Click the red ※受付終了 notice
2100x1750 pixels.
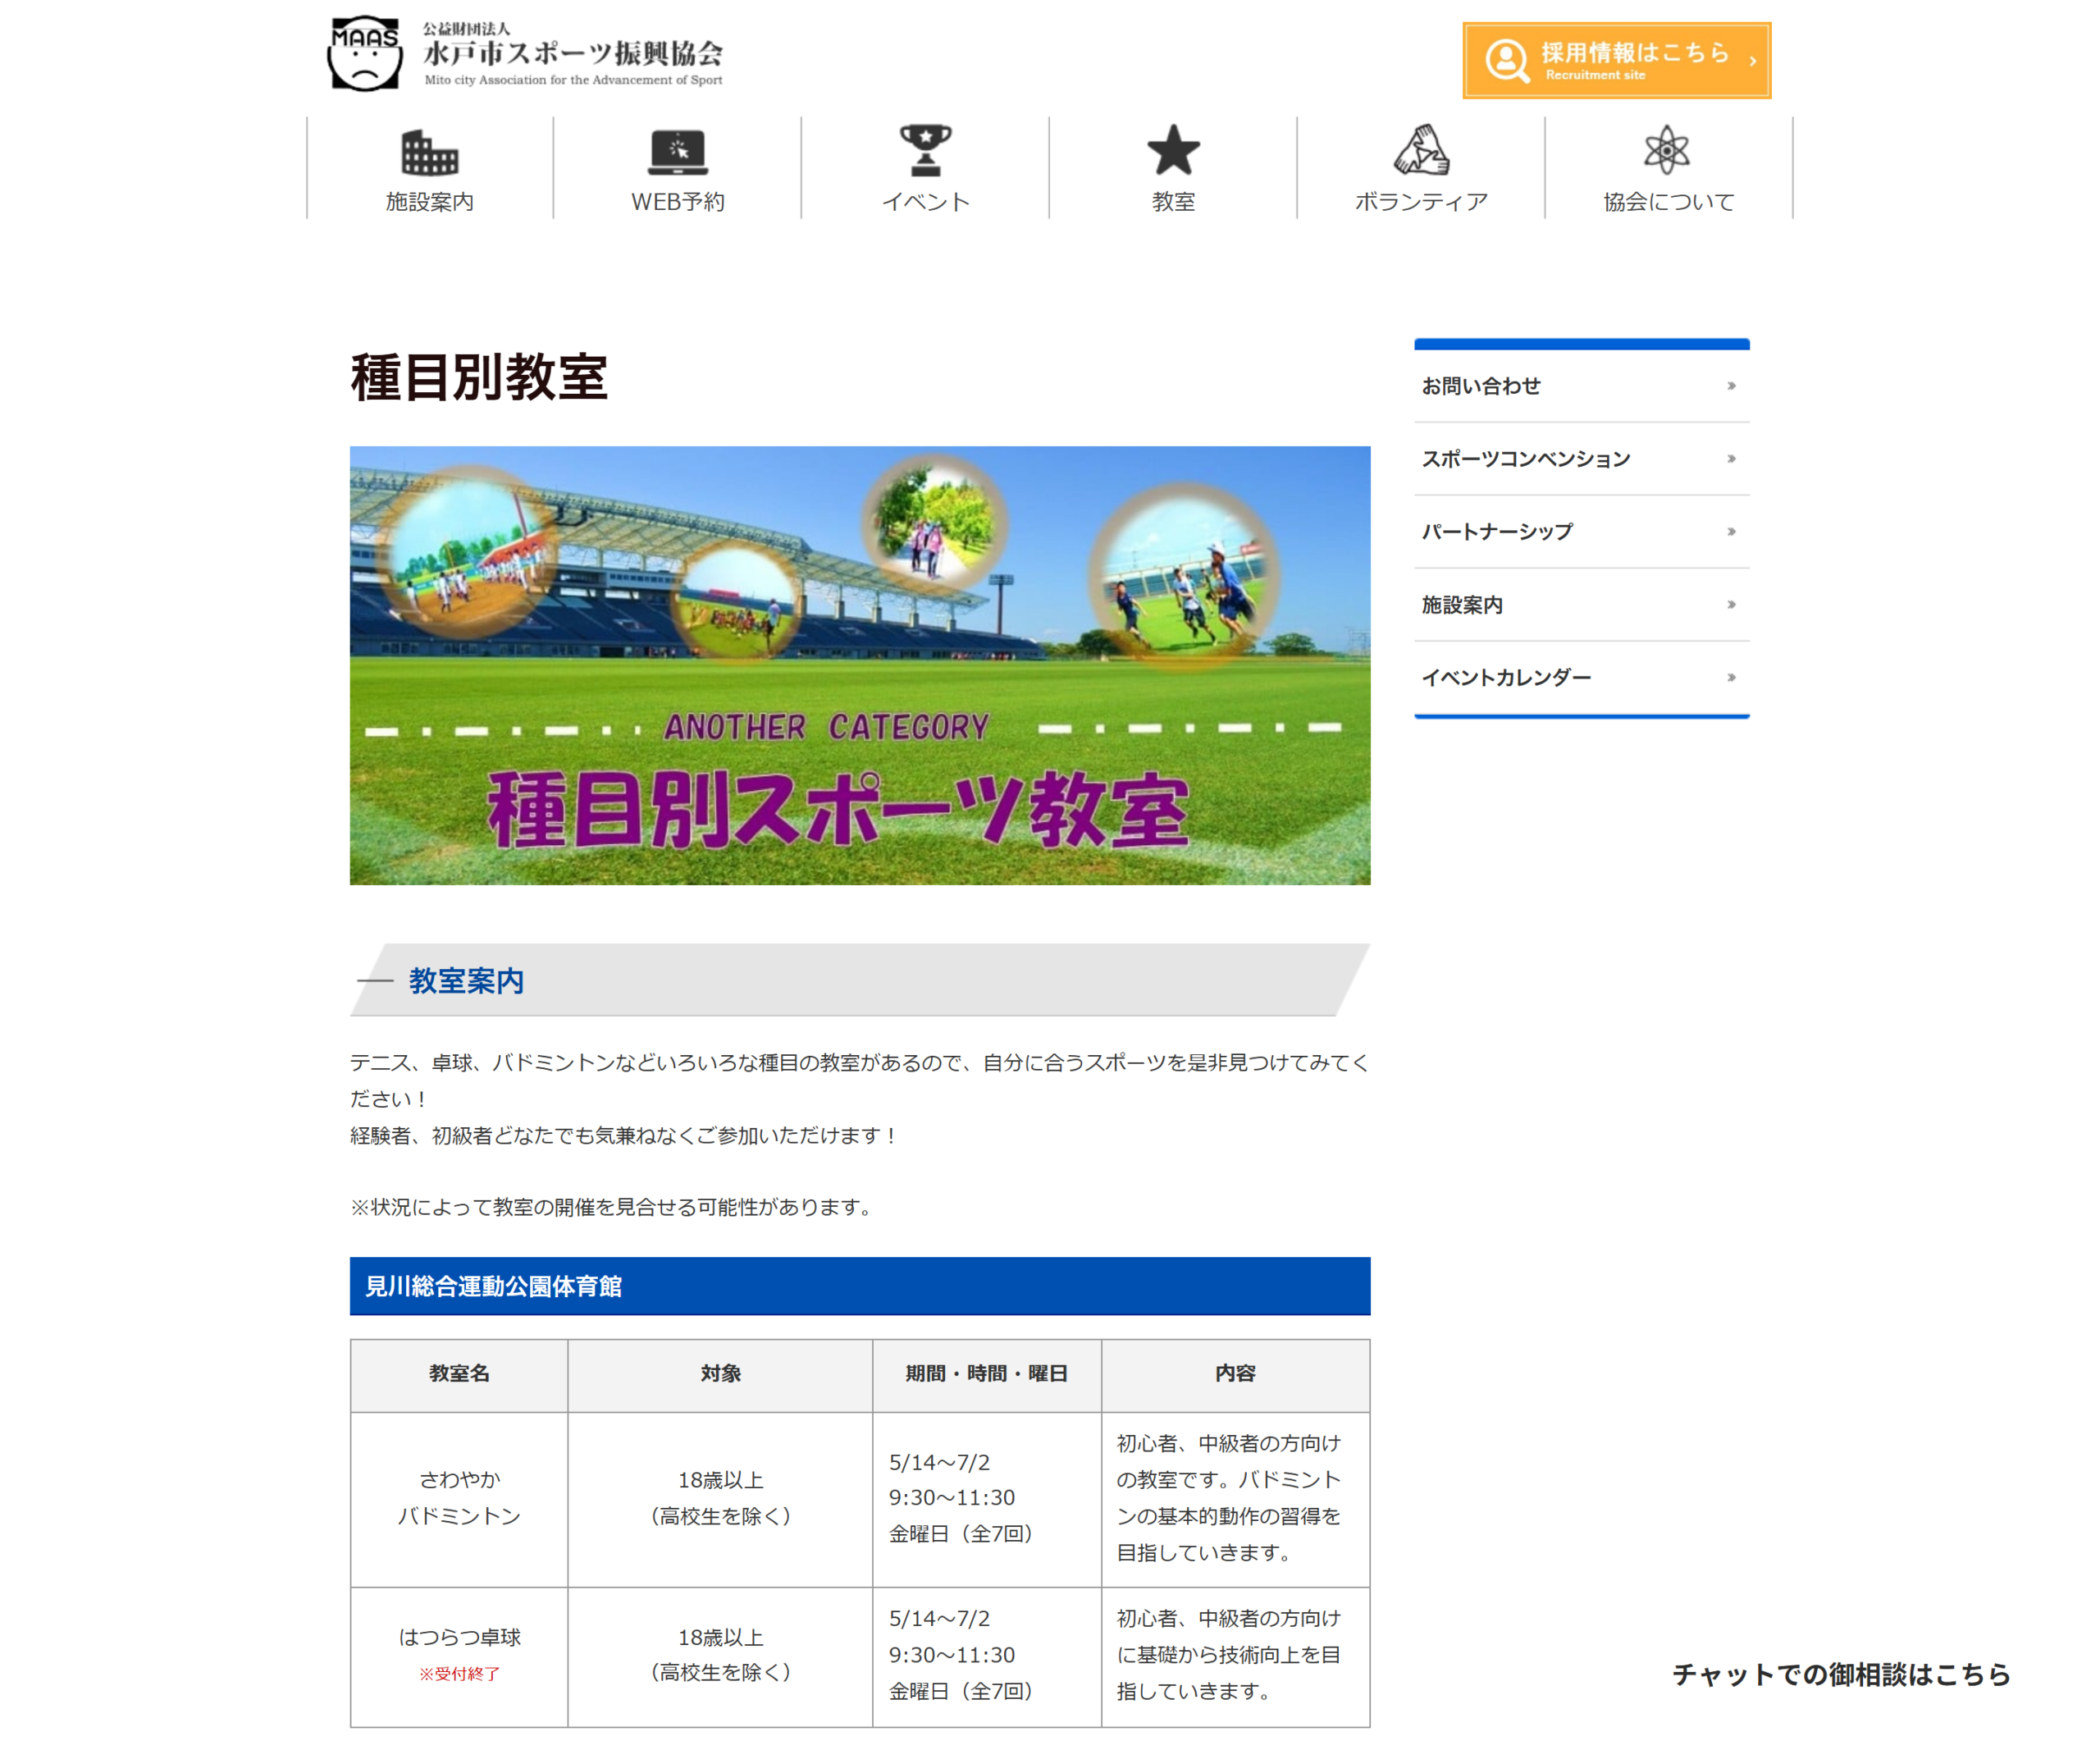(459, 1674)
